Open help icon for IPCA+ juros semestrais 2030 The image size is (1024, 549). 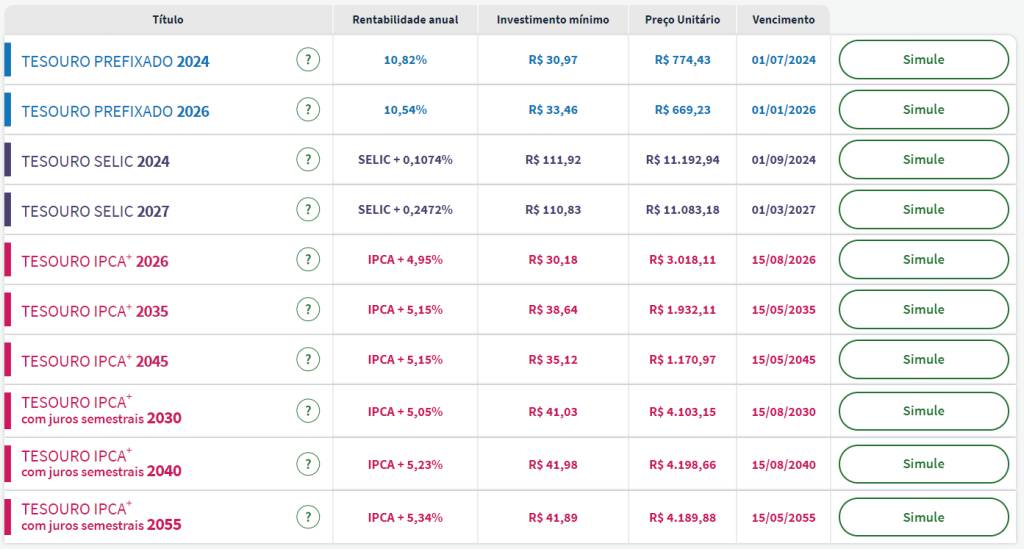pos(308,411)
